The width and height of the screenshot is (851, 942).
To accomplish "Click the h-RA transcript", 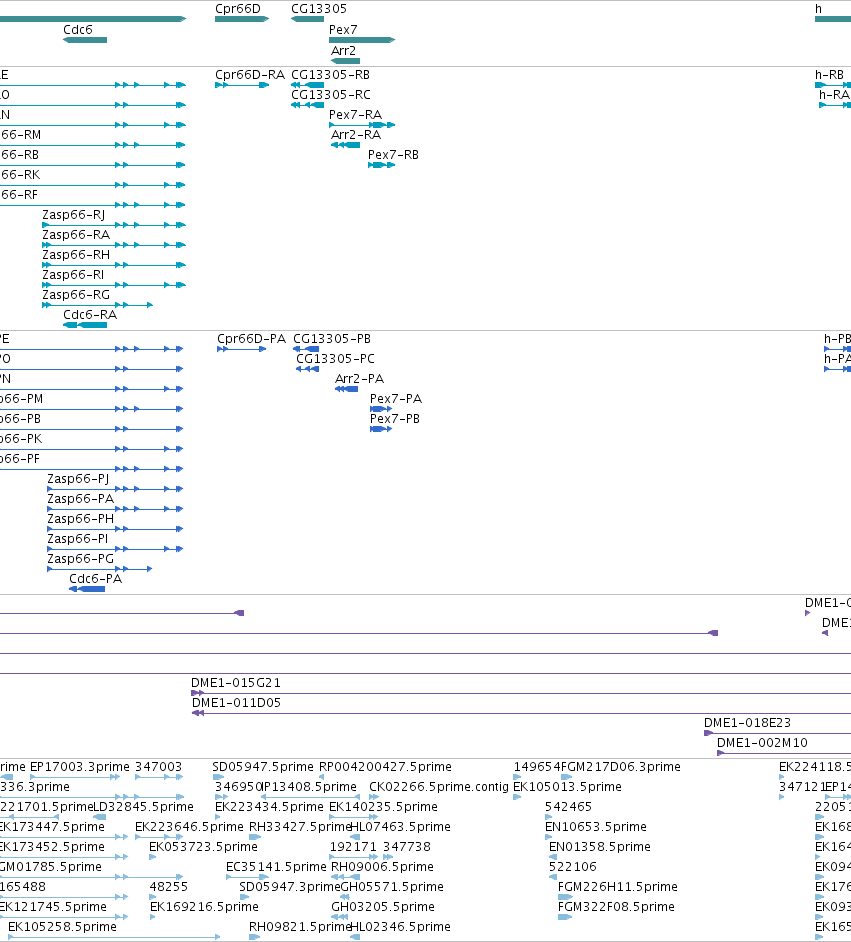I will coord(835,105).
